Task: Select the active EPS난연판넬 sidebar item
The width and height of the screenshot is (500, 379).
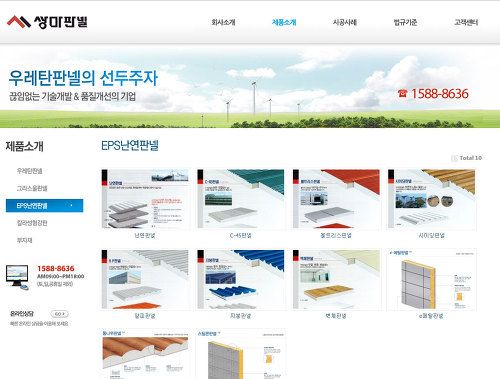Action: coord(44,206)
